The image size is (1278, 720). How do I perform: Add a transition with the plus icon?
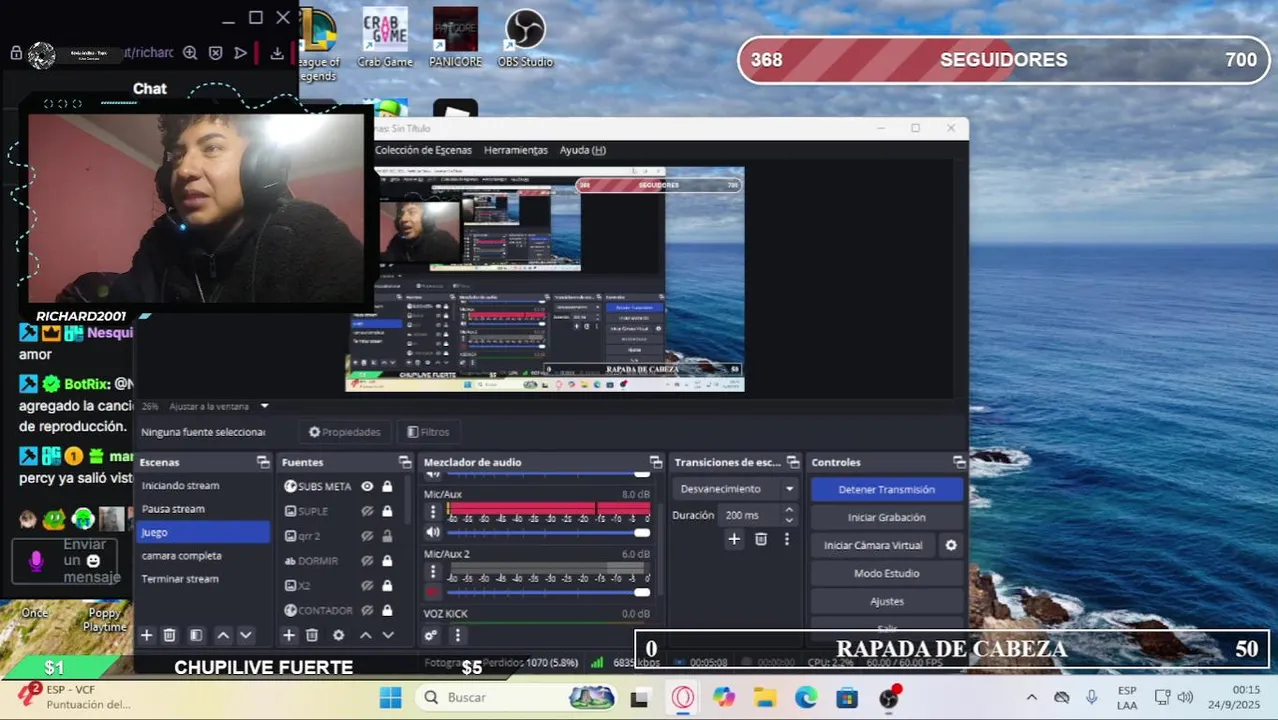click(734, 539)
